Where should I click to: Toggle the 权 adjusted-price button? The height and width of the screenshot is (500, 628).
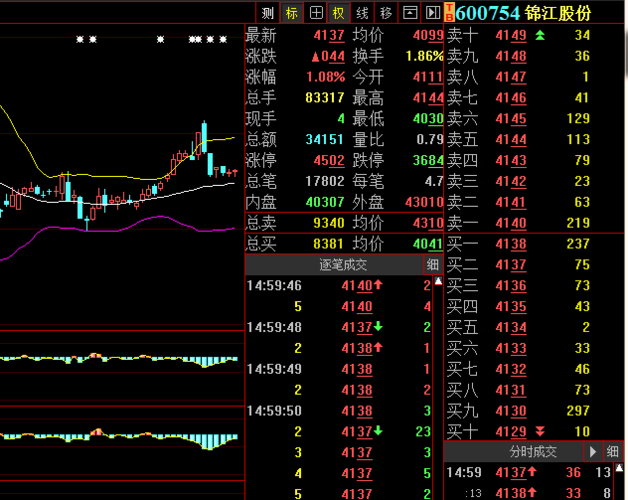(x=339, y=13)
